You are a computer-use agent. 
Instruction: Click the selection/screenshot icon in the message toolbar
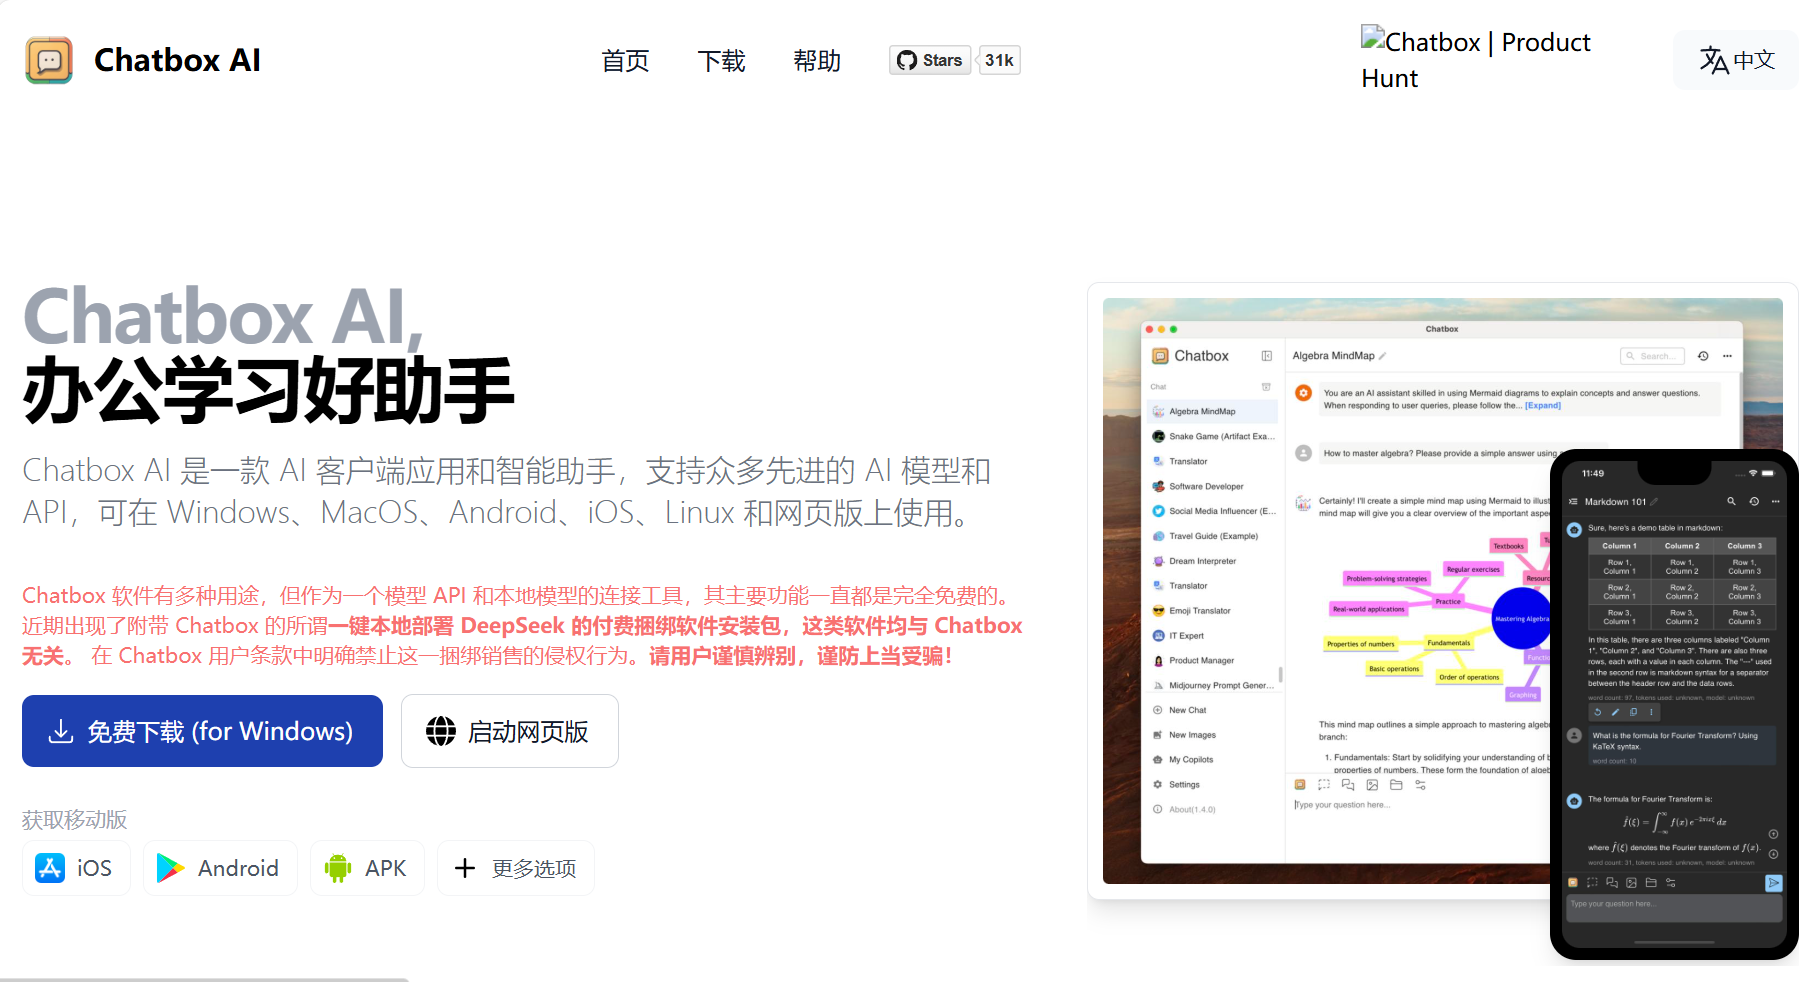[1324, 785]
